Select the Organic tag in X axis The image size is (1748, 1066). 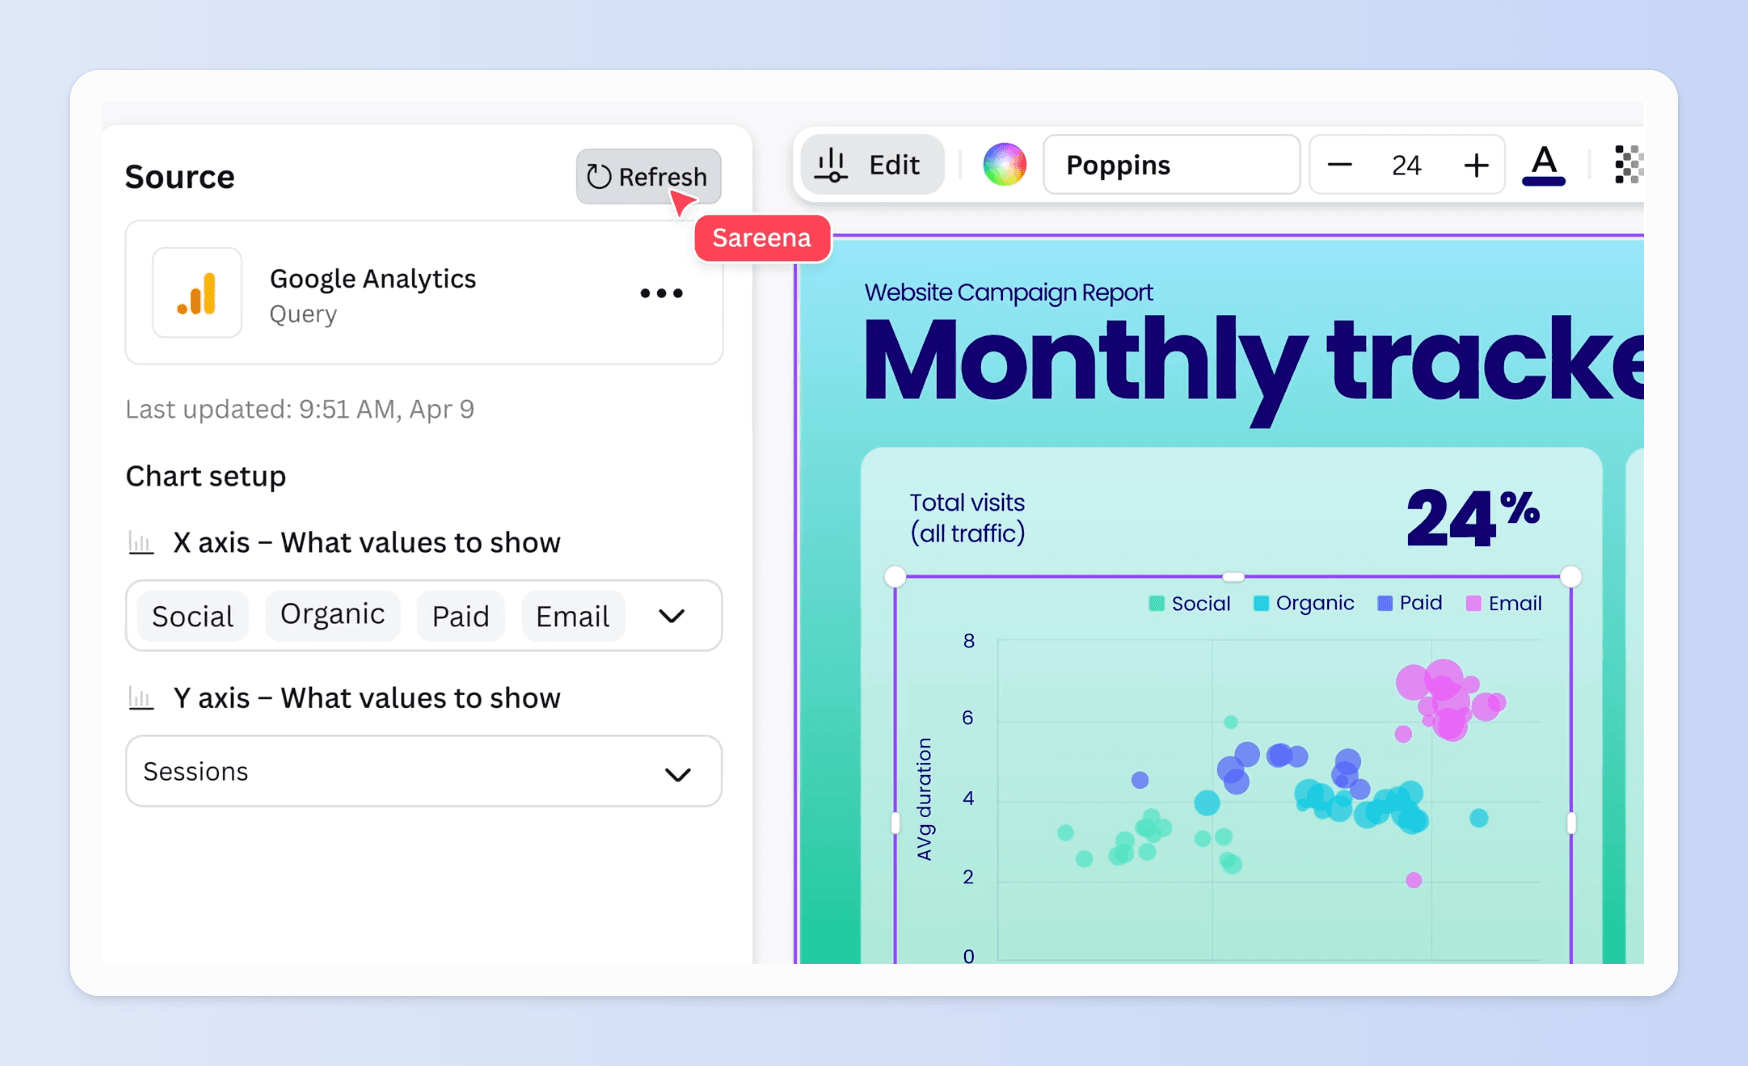[x=332, y=614]
